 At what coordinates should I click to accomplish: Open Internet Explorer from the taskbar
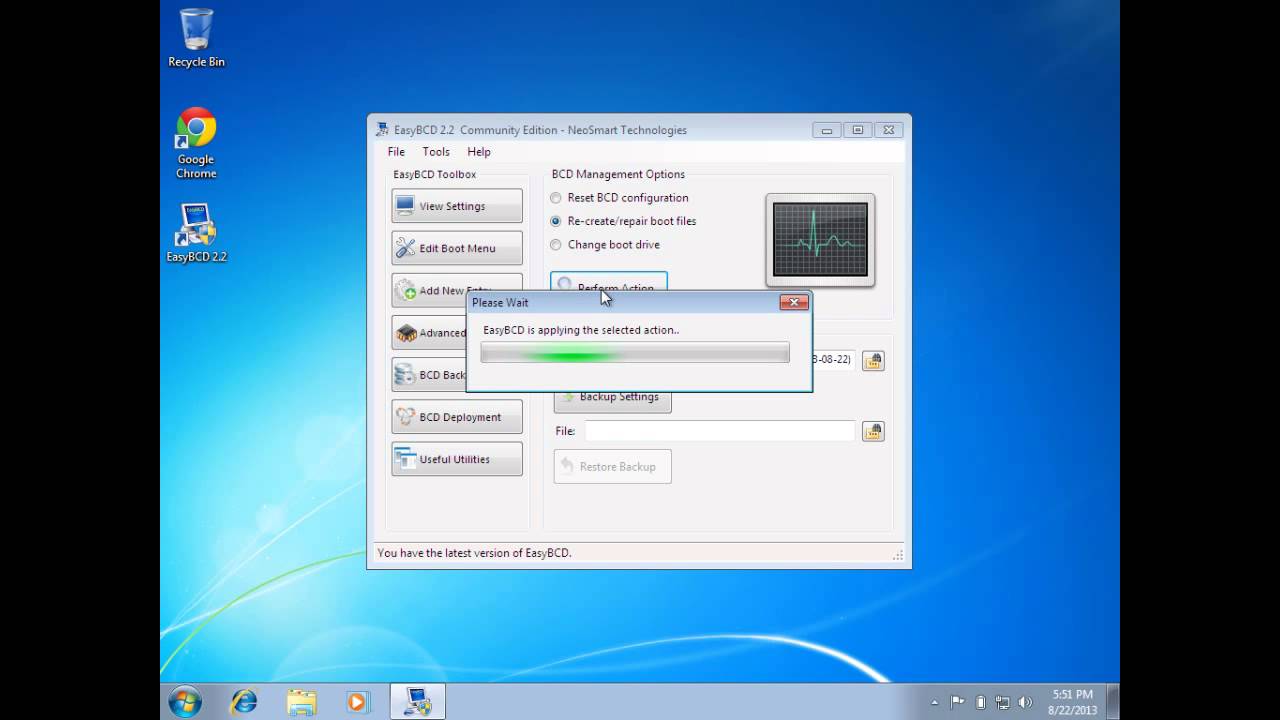tap(243, 701)
